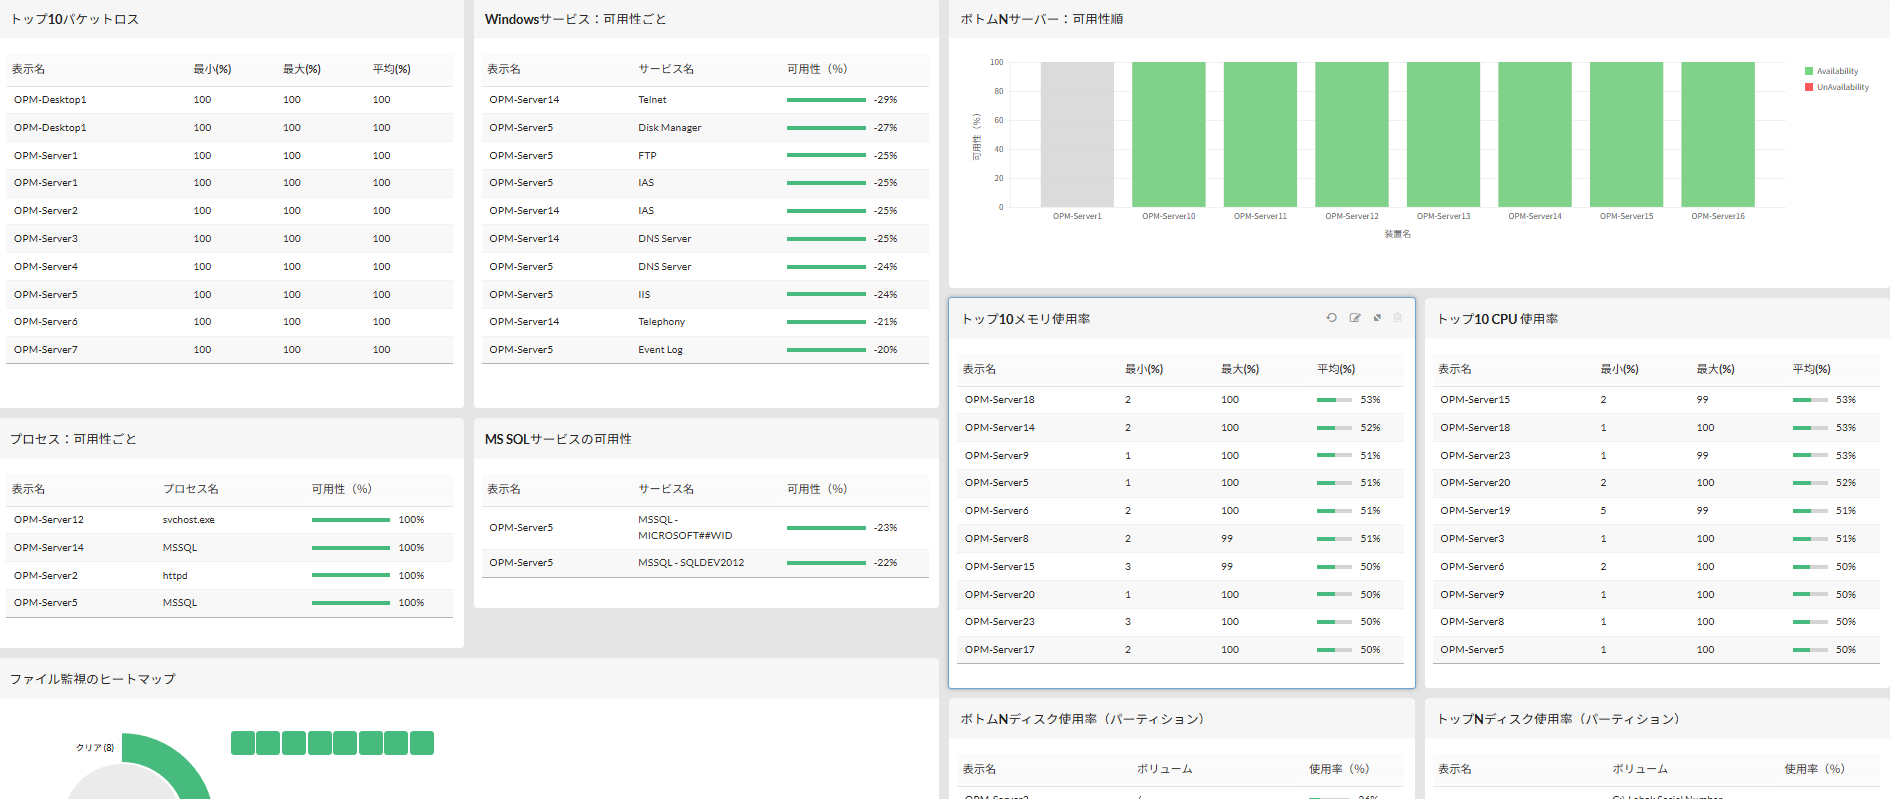Click MSSQL - MICROSOFT##WID service name
Viewport: 1890px width, 799px height.
point(685,528)
